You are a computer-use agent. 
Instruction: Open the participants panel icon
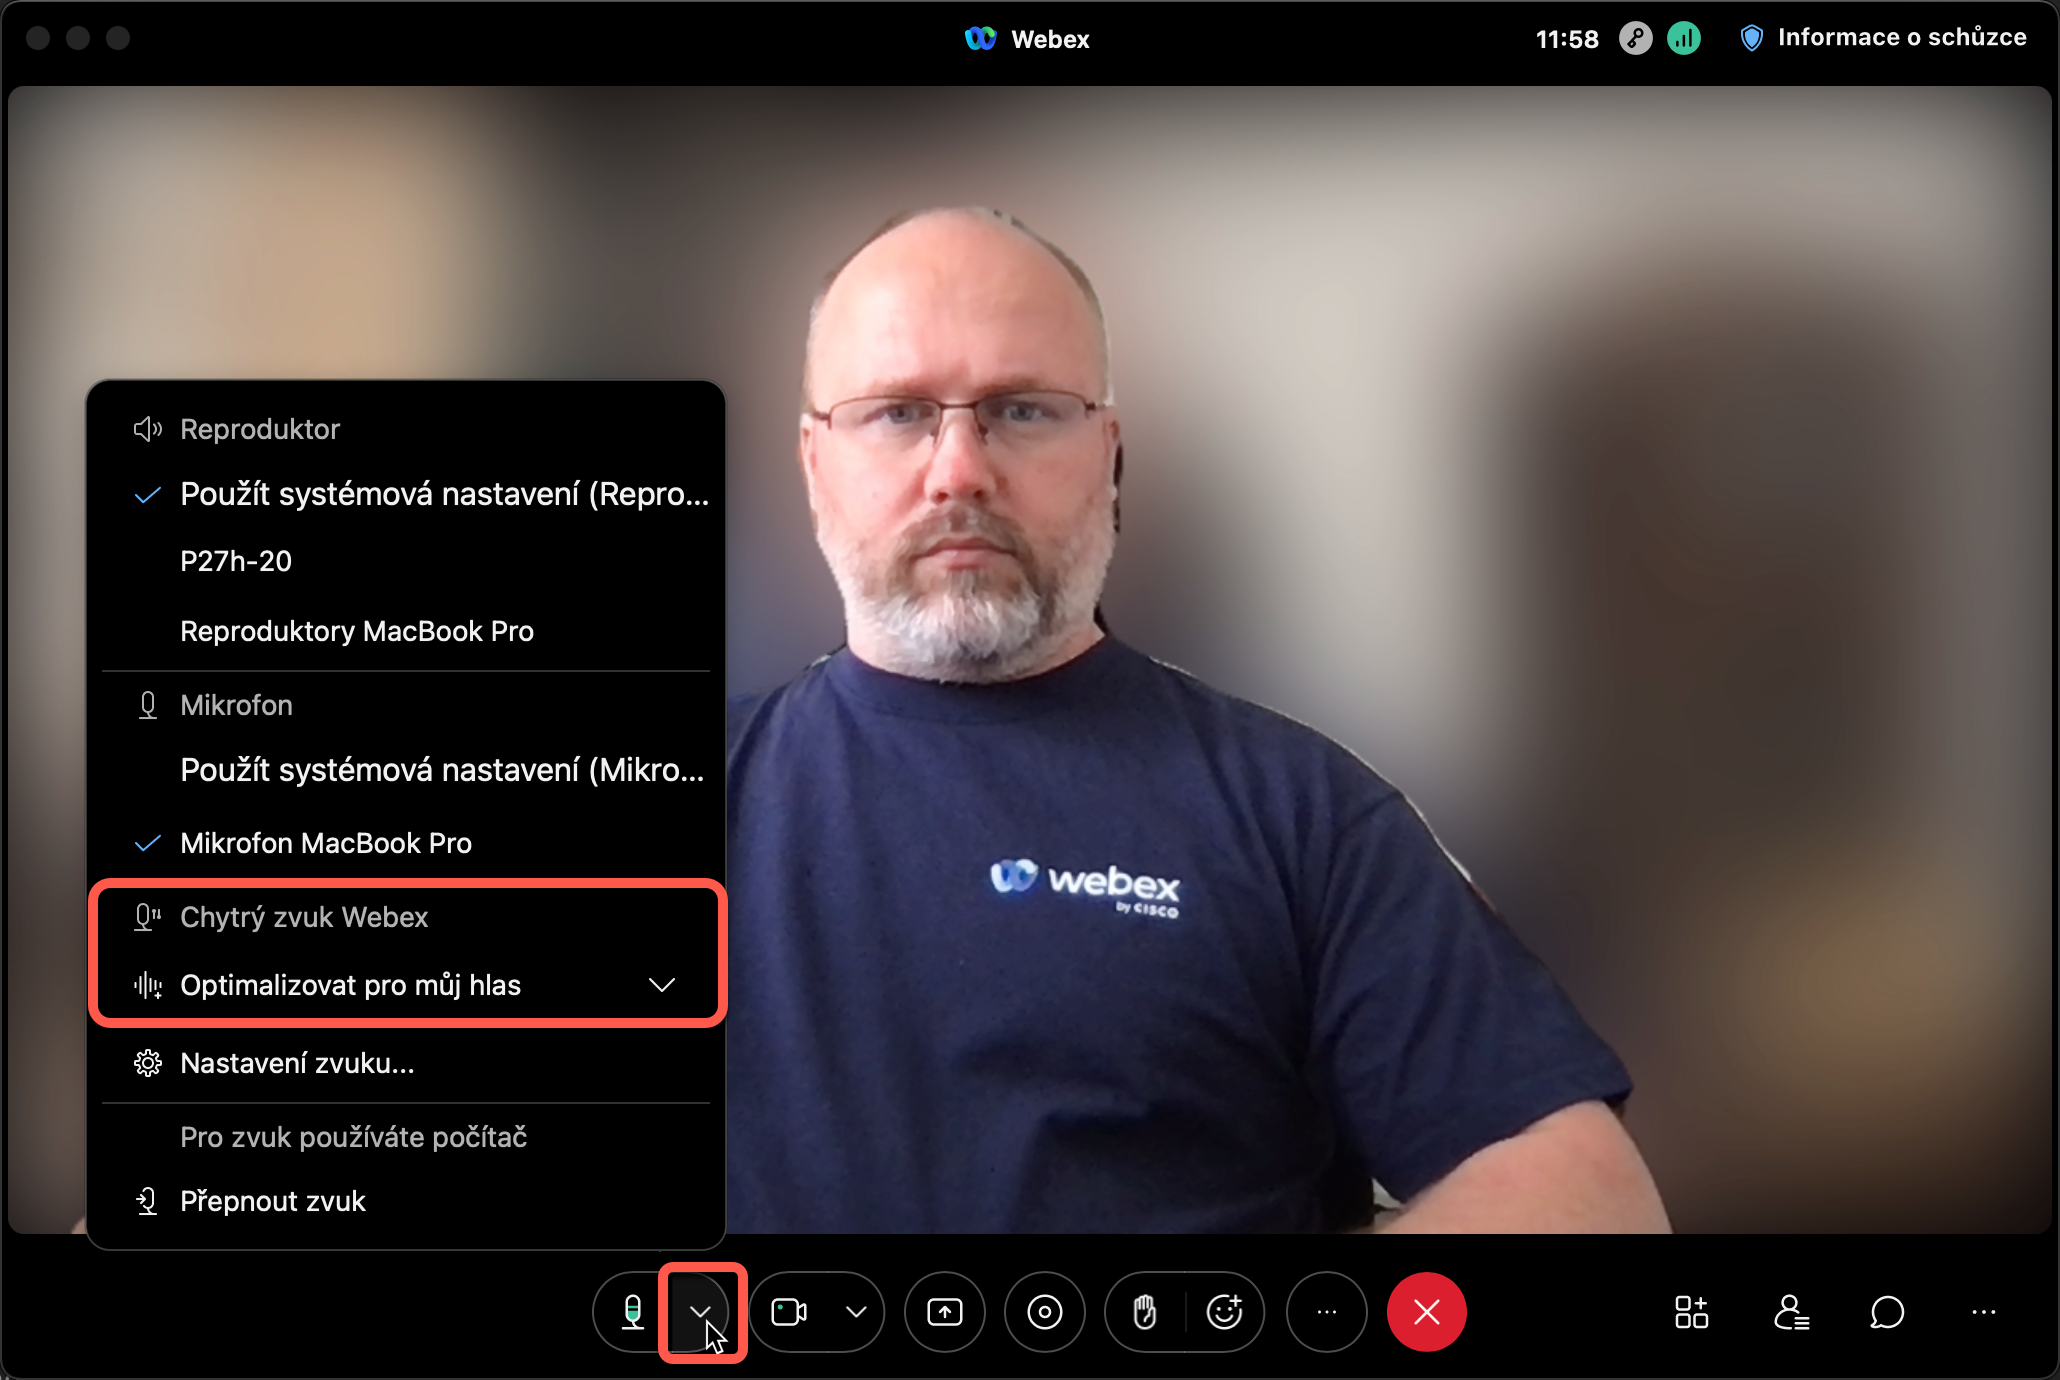(1791, 1312)
